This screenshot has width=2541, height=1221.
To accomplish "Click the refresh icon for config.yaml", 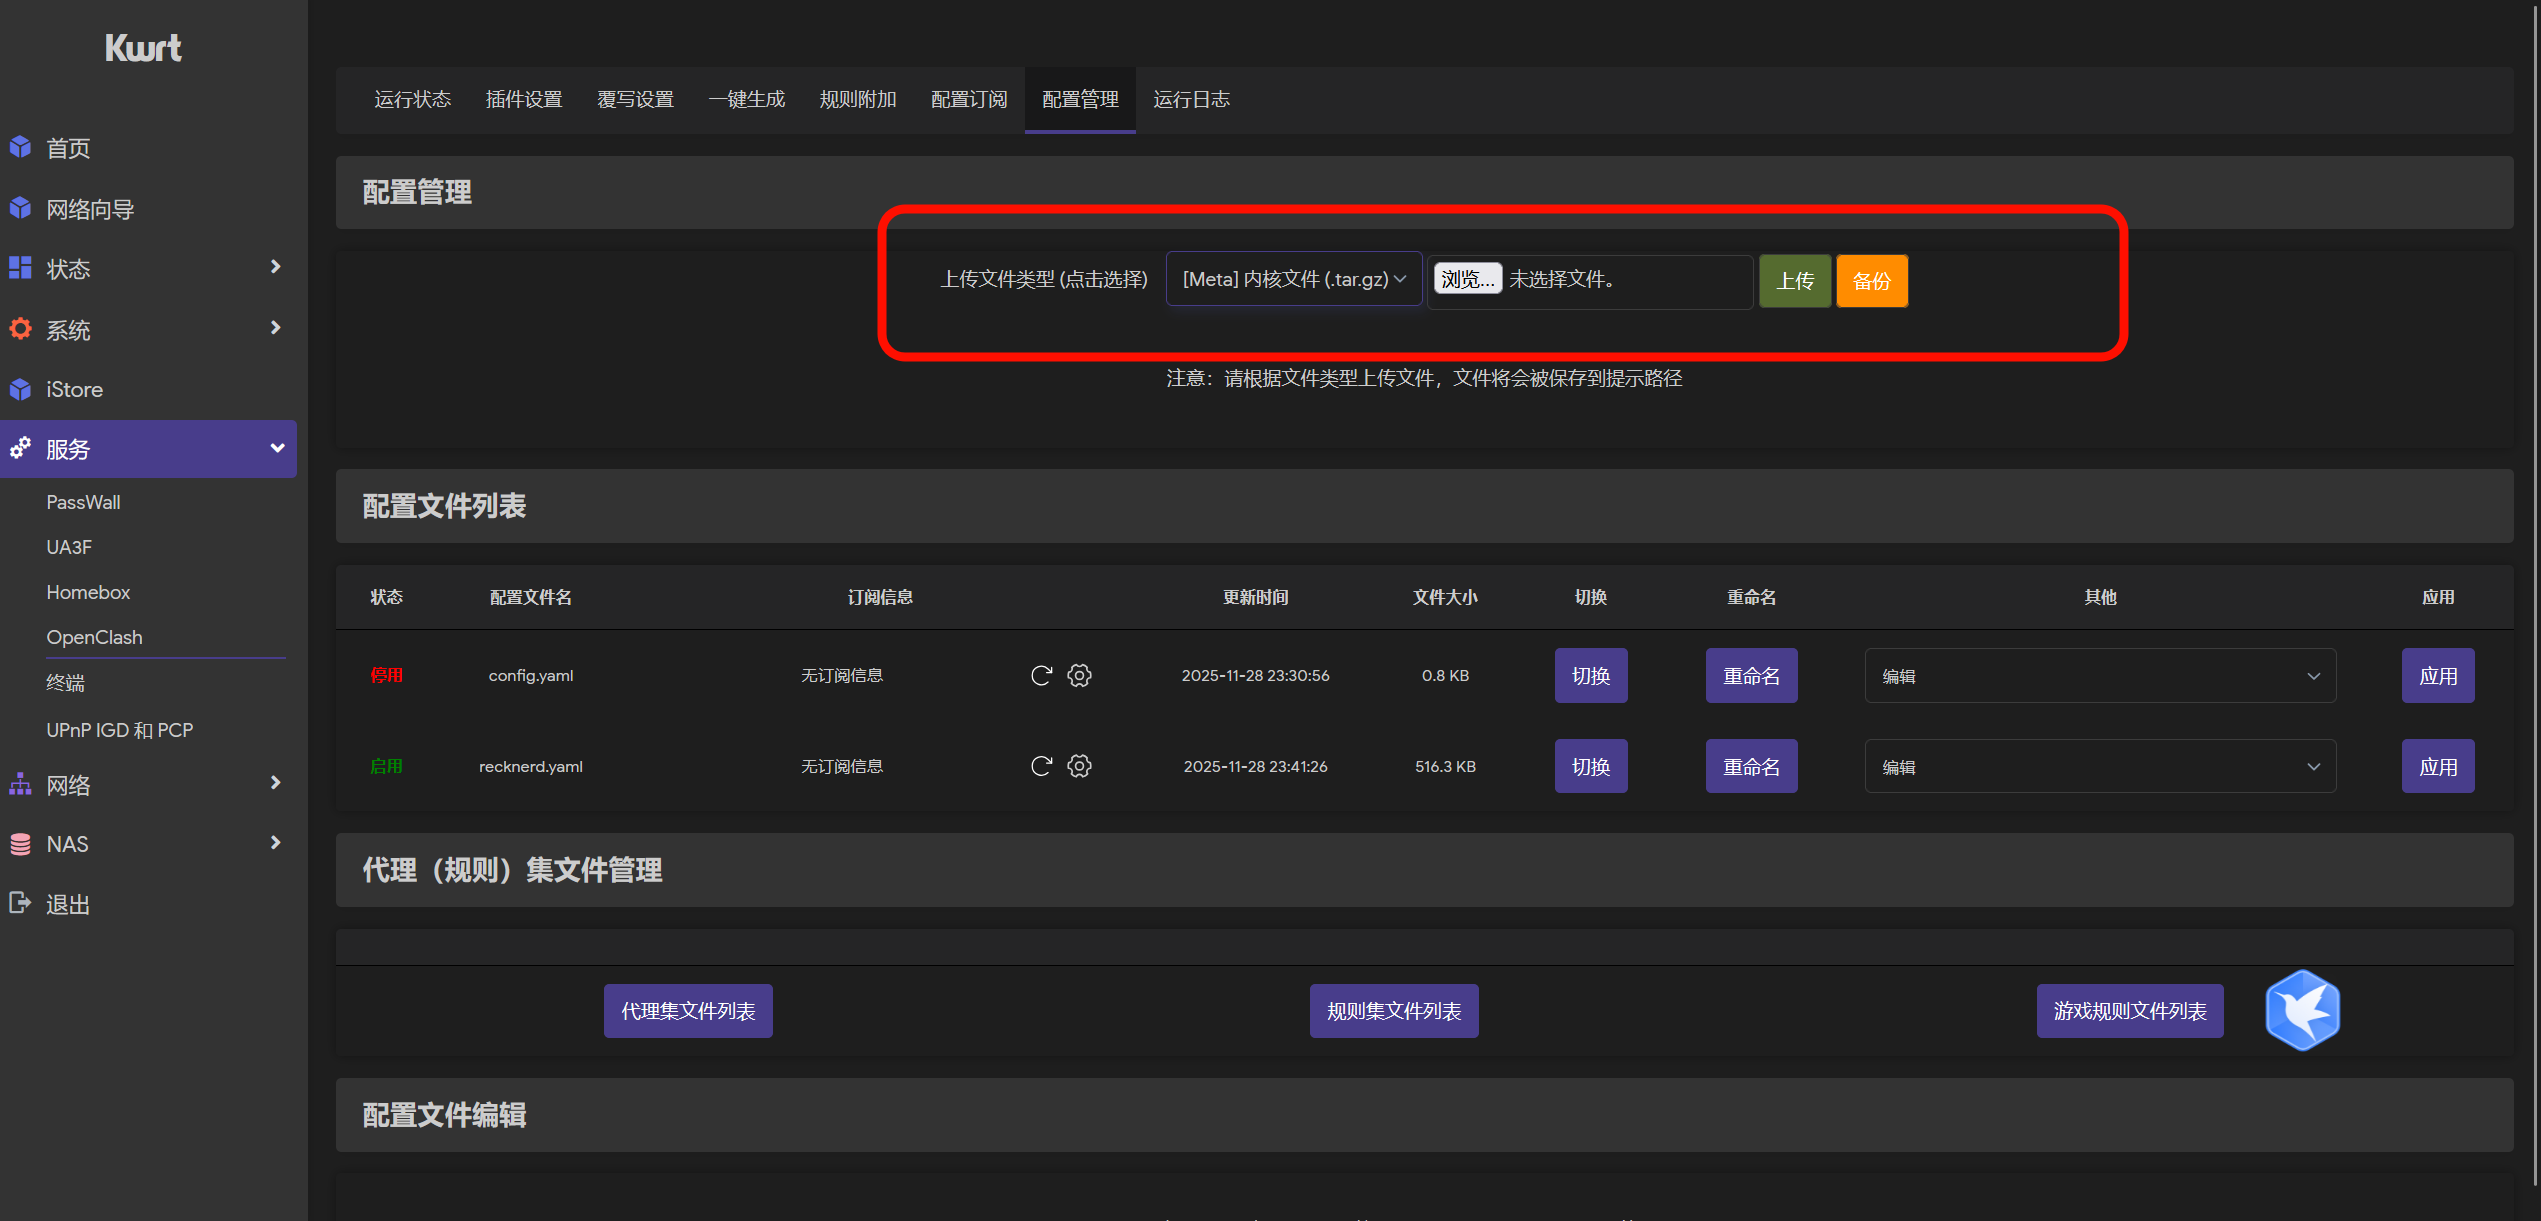I will tap(1041, 675).
